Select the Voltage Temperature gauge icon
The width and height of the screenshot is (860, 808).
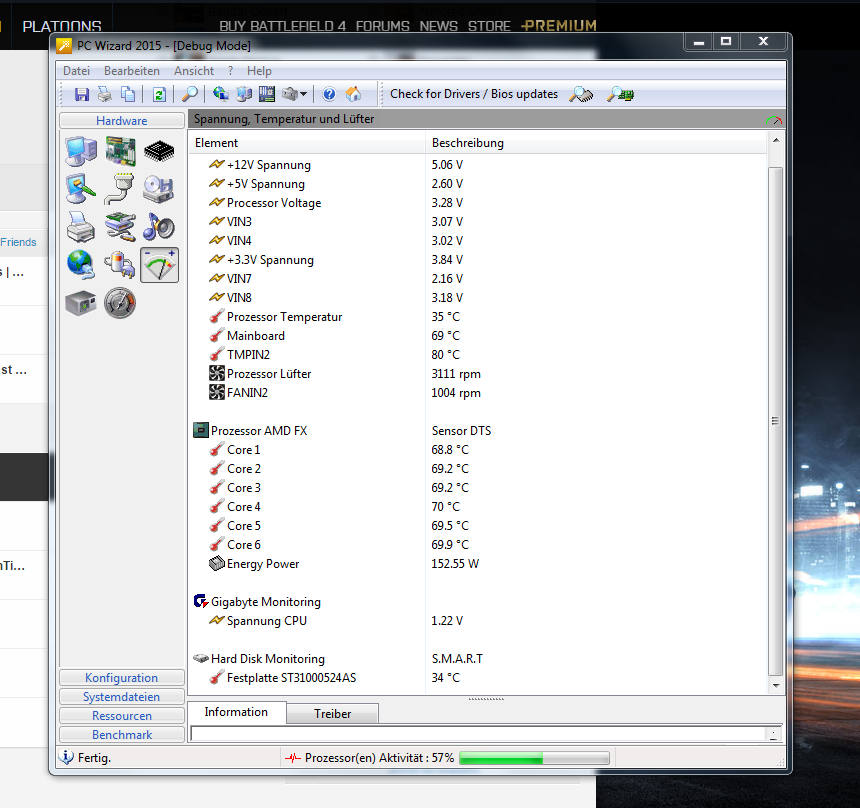(x=159, y=265)
